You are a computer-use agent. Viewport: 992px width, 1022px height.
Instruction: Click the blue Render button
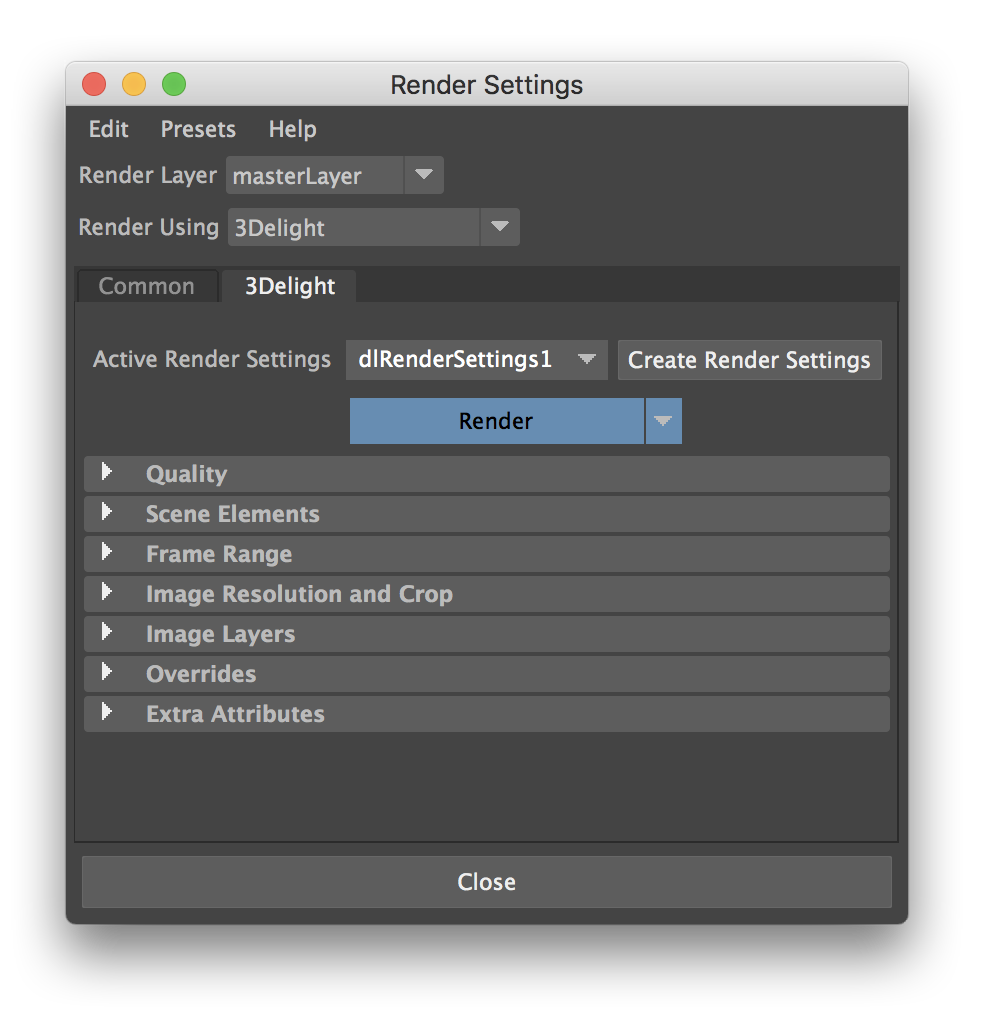pyautogui.click(x=496, y=421)
